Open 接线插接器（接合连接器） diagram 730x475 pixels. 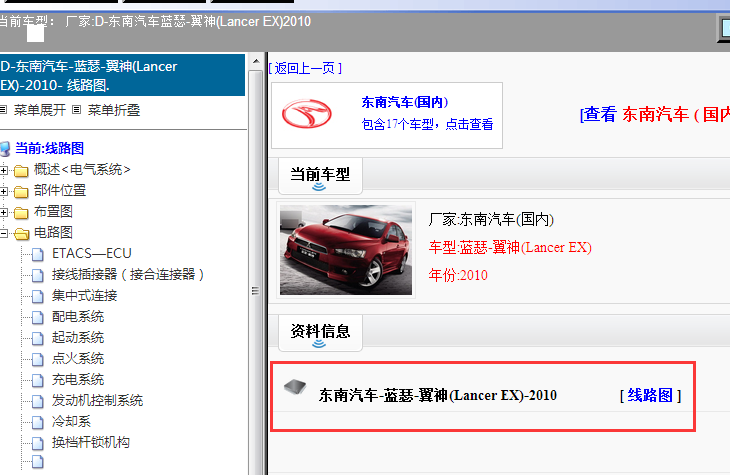[128, 274]
